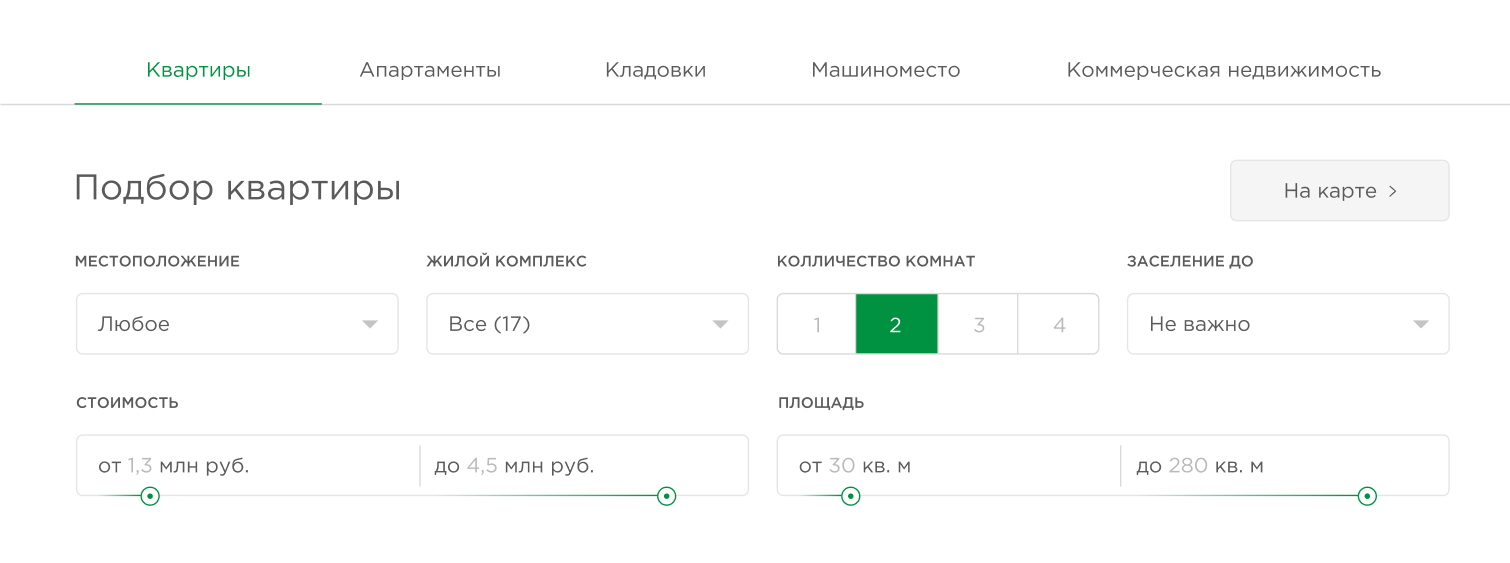Viewport: 1510px width, 563px height.
Task: Open the Коммерческая недвижимость tab
Action: pyautogui.click(x=1224, y=70)
